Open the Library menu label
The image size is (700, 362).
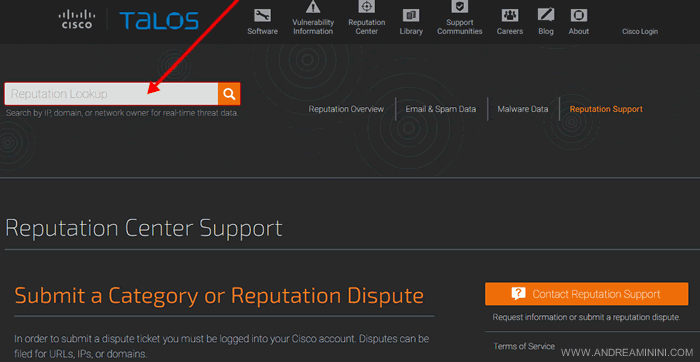[411, 31]
